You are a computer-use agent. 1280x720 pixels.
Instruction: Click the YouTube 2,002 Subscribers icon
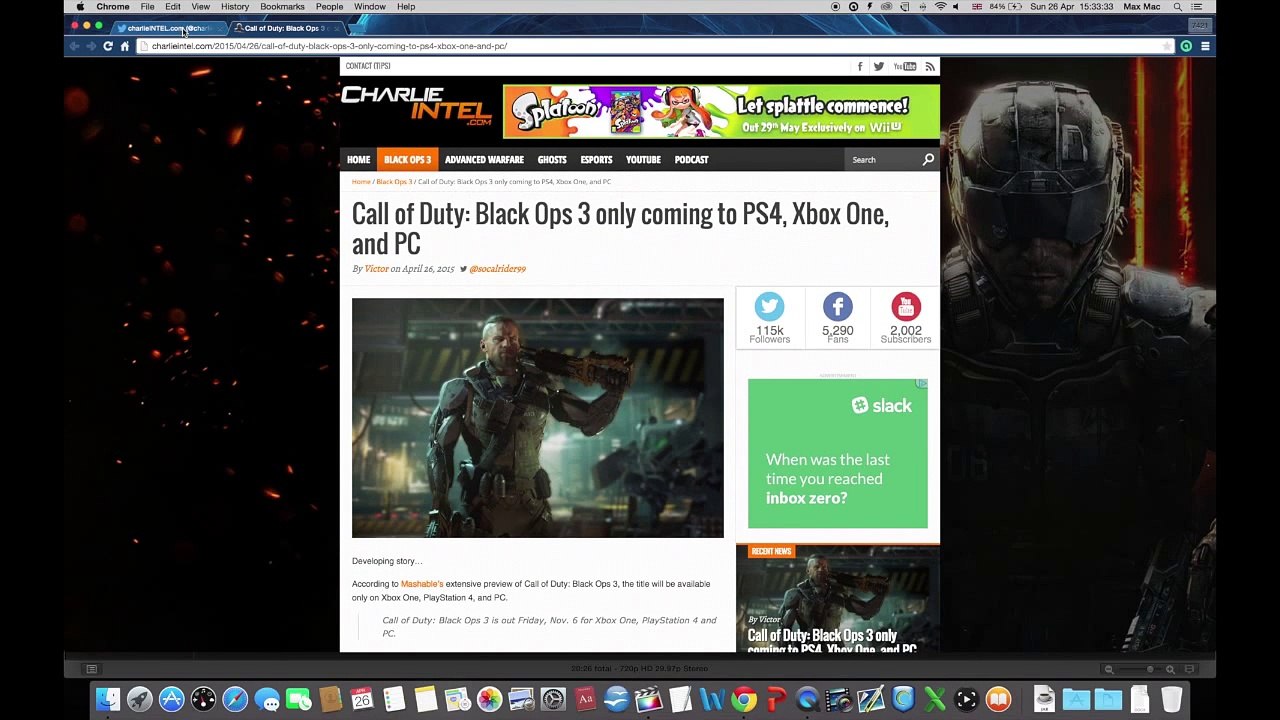tap(906, 307)
